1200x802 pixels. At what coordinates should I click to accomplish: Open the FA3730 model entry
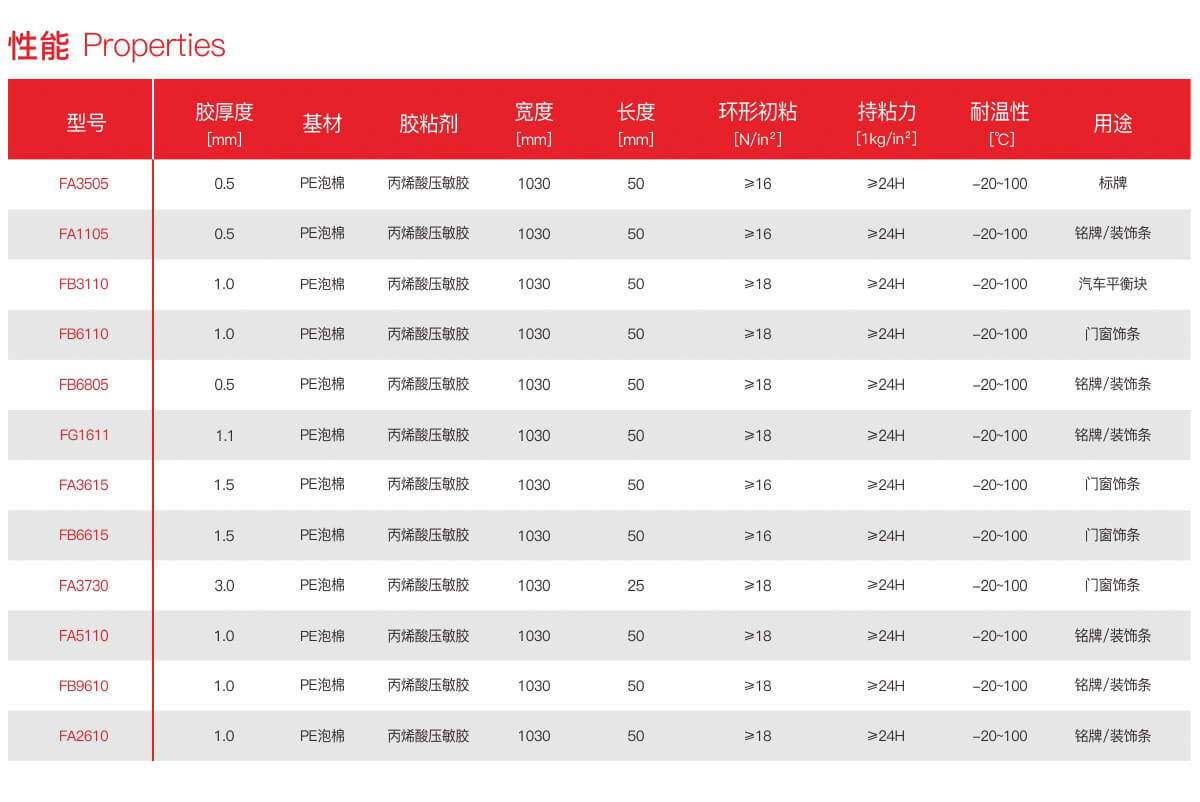83,586
